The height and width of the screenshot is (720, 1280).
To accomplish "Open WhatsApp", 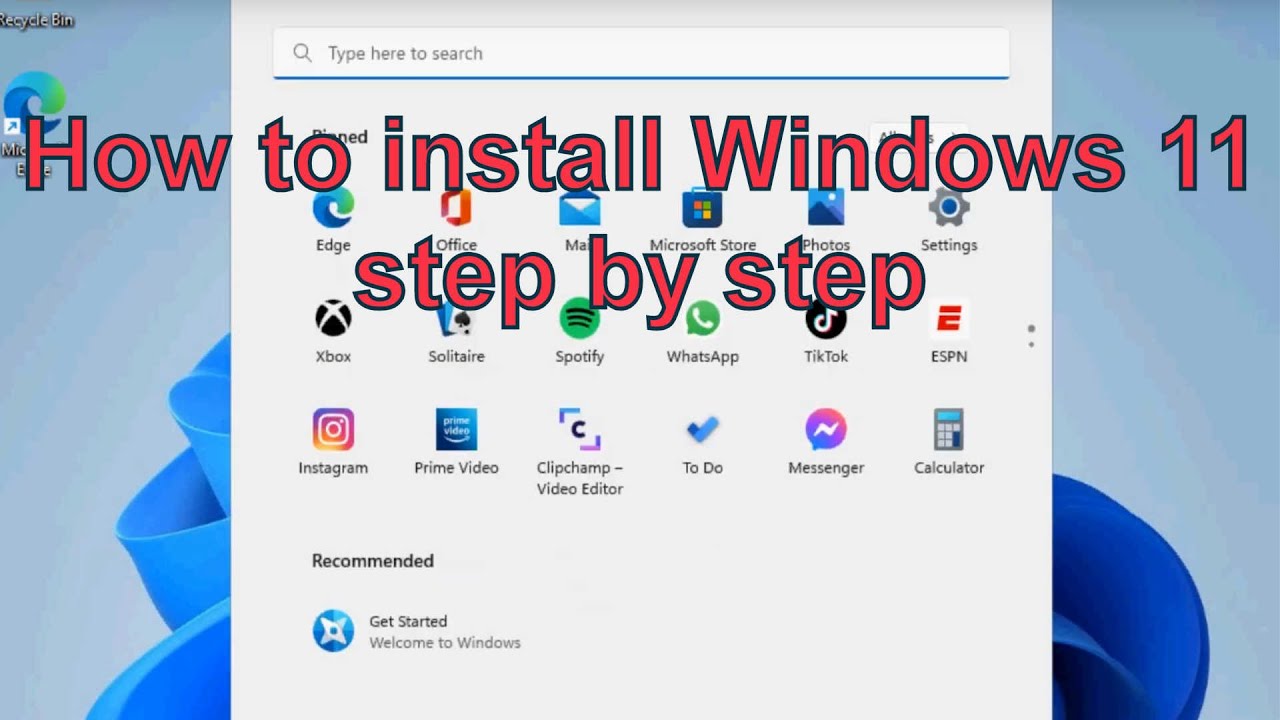I will (x=702, y=332).
